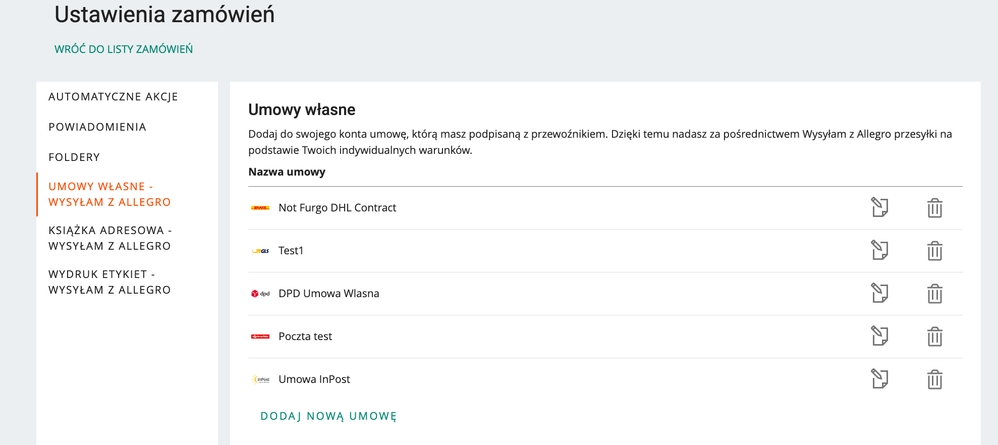Delete the Test1 contract
Viewport: 998px width, 445px height.
coord(934,251)
